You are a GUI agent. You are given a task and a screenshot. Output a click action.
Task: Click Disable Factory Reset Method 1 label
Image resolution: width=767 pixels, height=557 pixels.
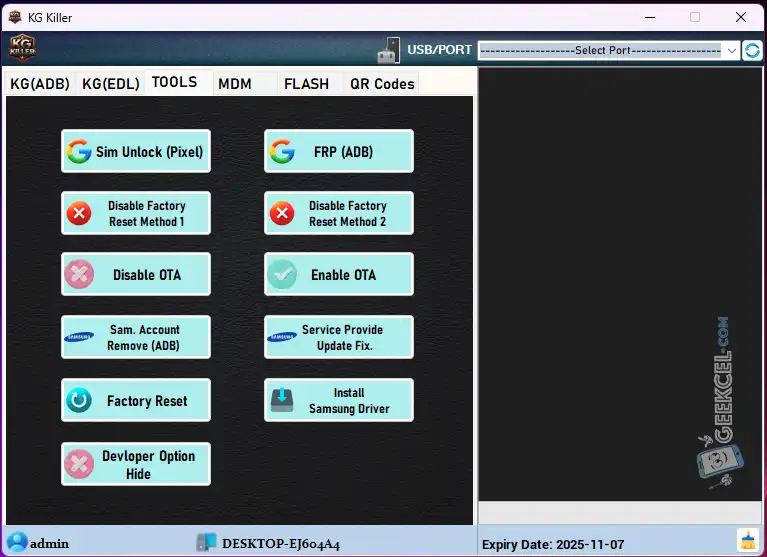[x=147, y=214]
